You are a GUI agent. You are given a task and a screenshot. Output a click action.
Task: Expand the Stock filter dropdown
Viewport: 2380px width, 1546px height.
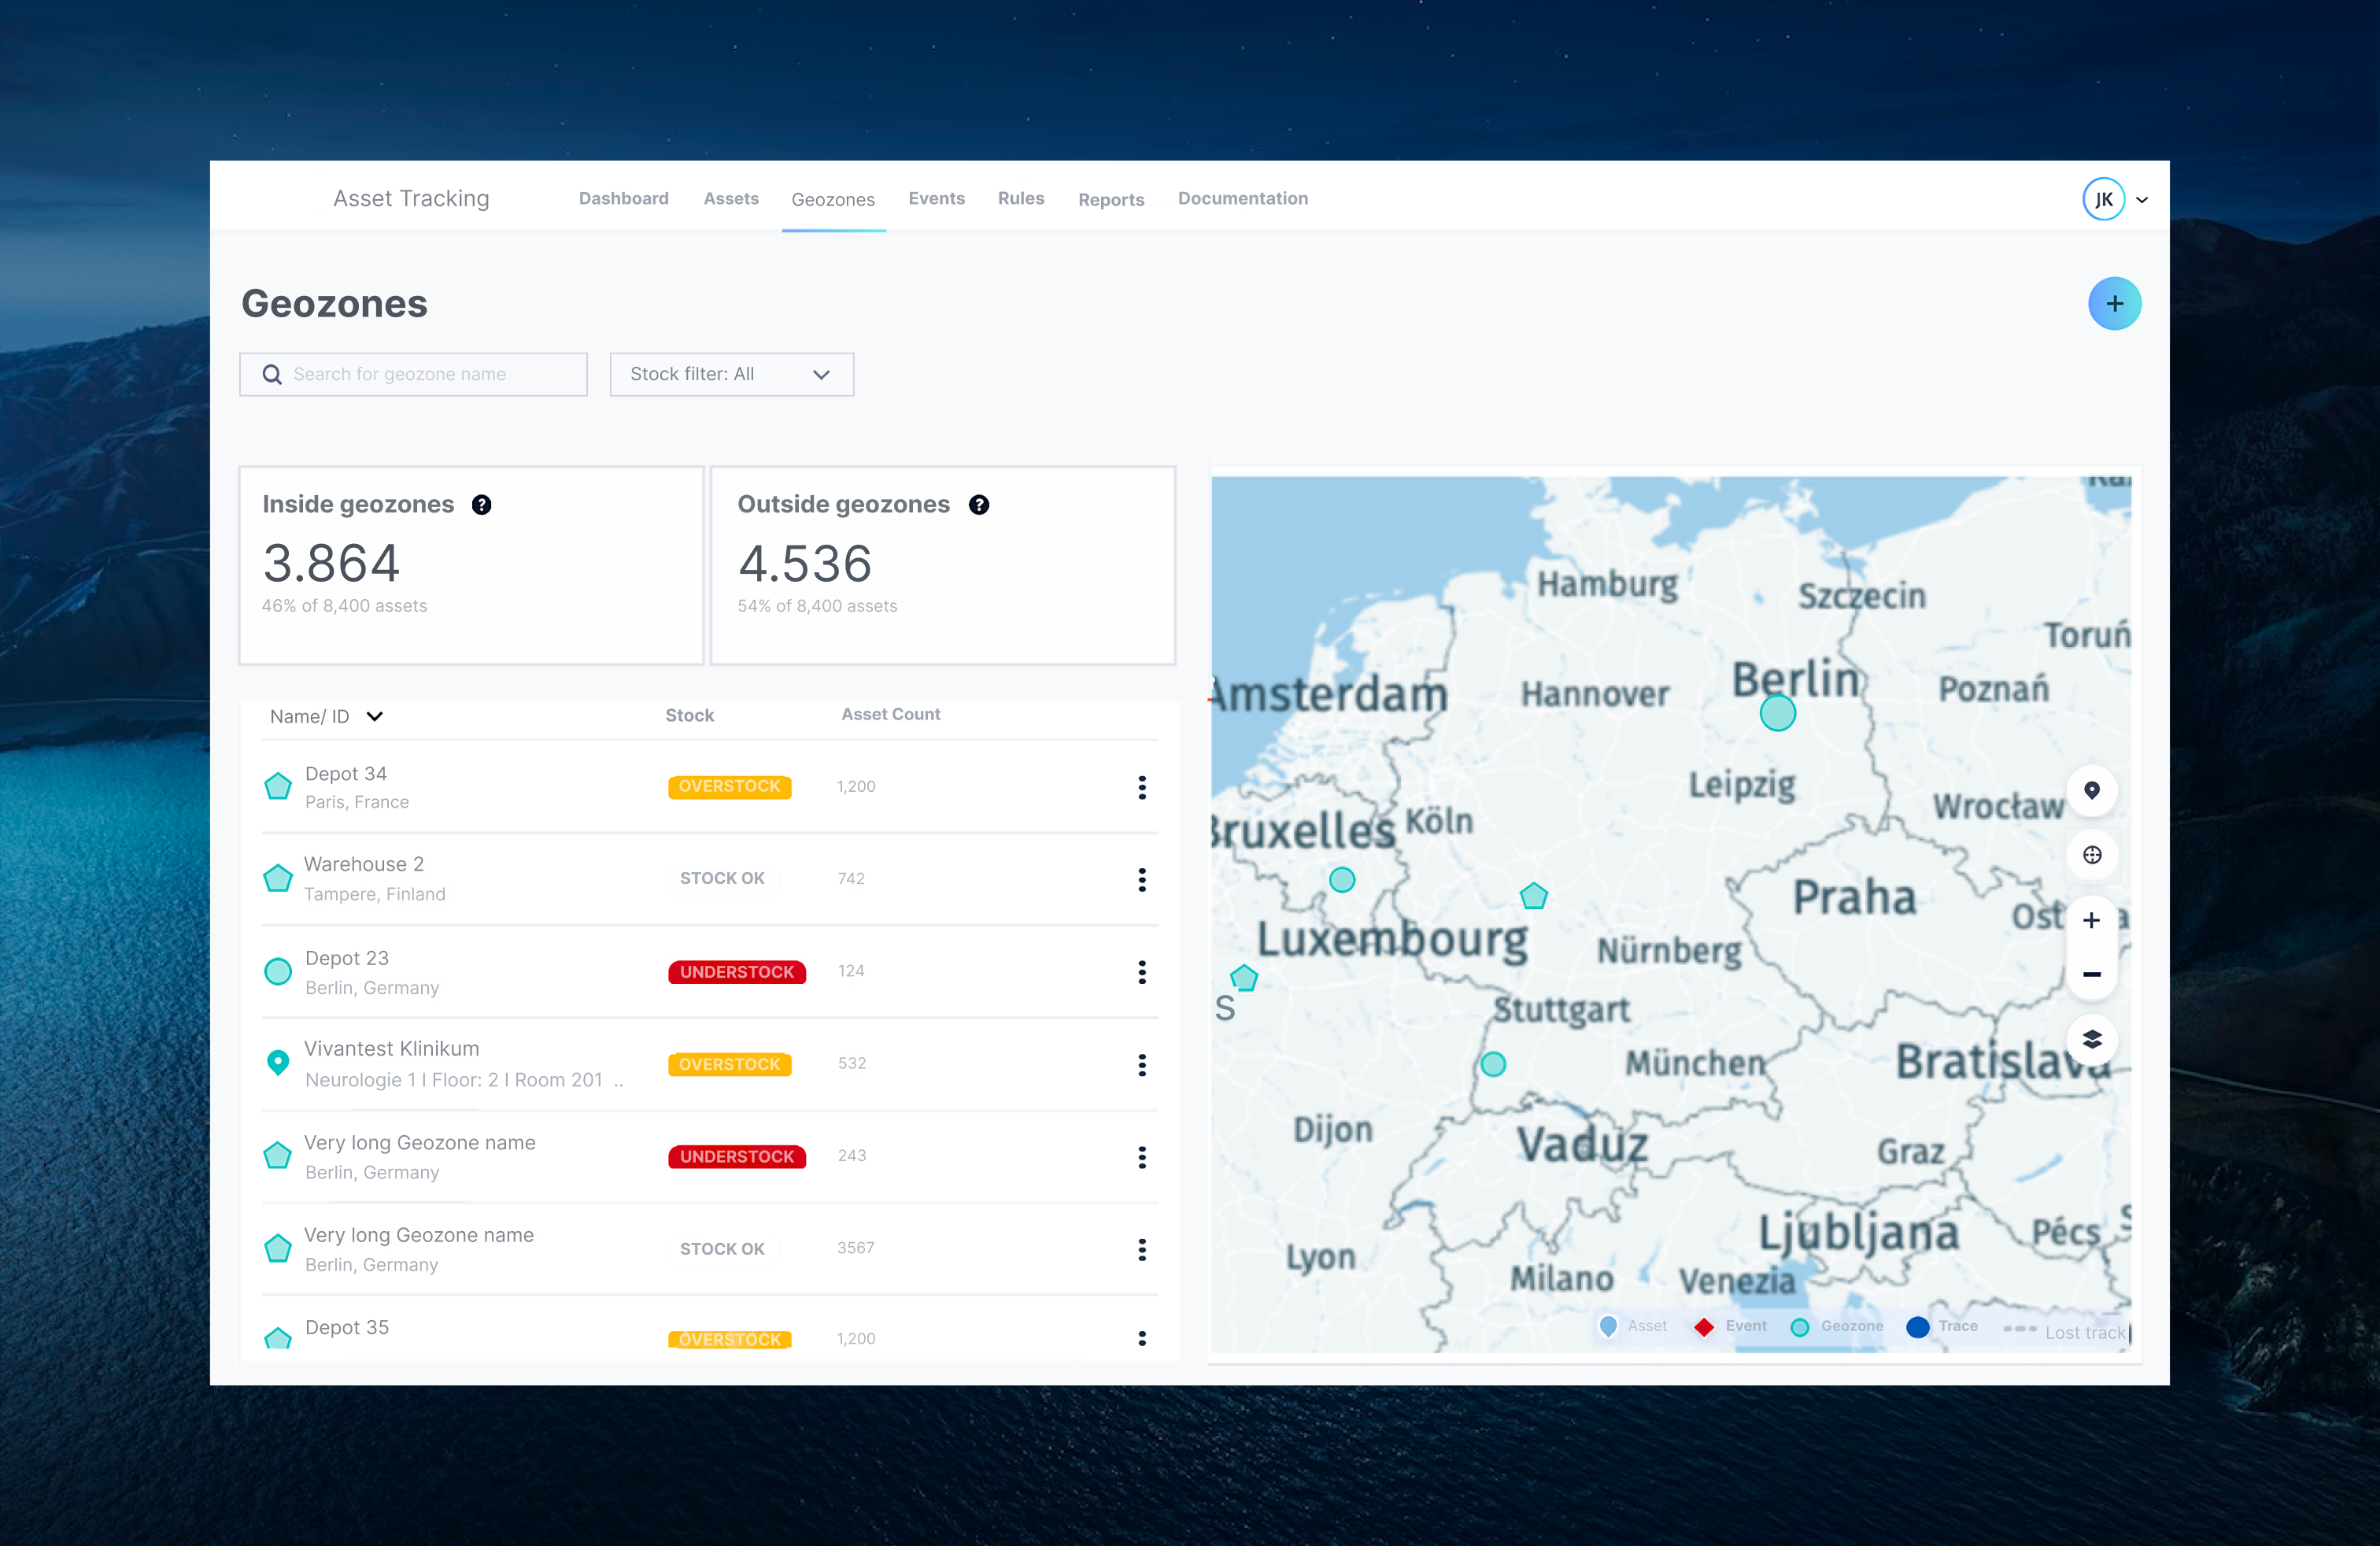click(x=731, y=374)
